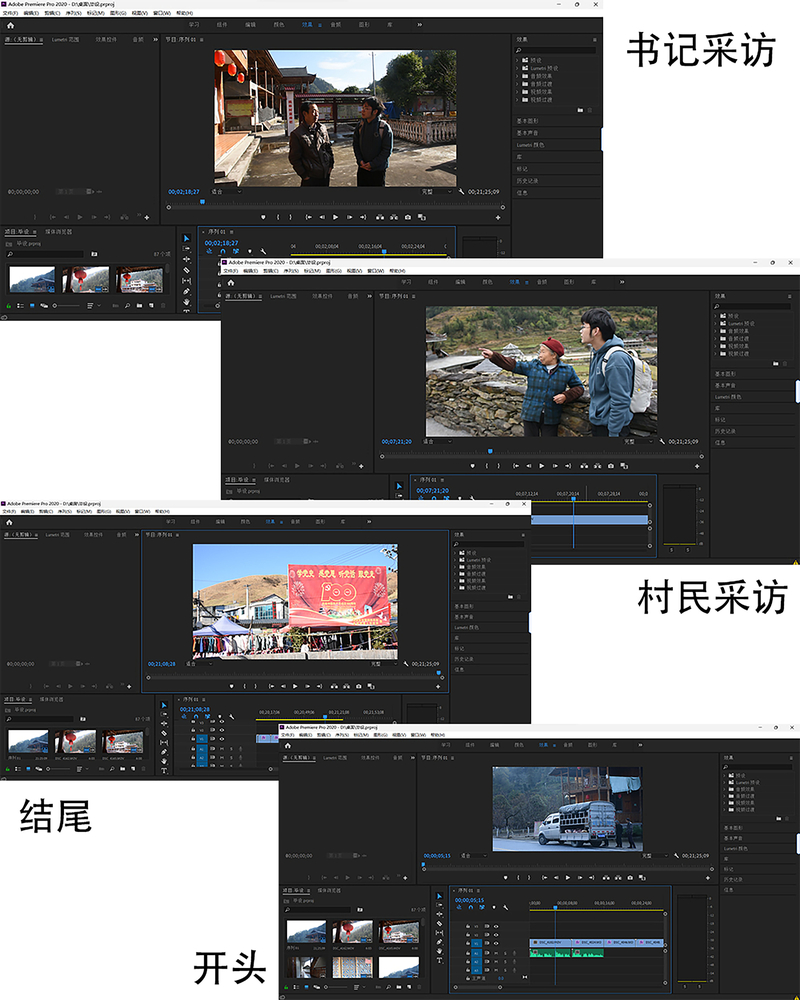This screenshot has width=800, height=1000.
Task: Click the Export Frame camera icon
Action: (x=406, y=217)
